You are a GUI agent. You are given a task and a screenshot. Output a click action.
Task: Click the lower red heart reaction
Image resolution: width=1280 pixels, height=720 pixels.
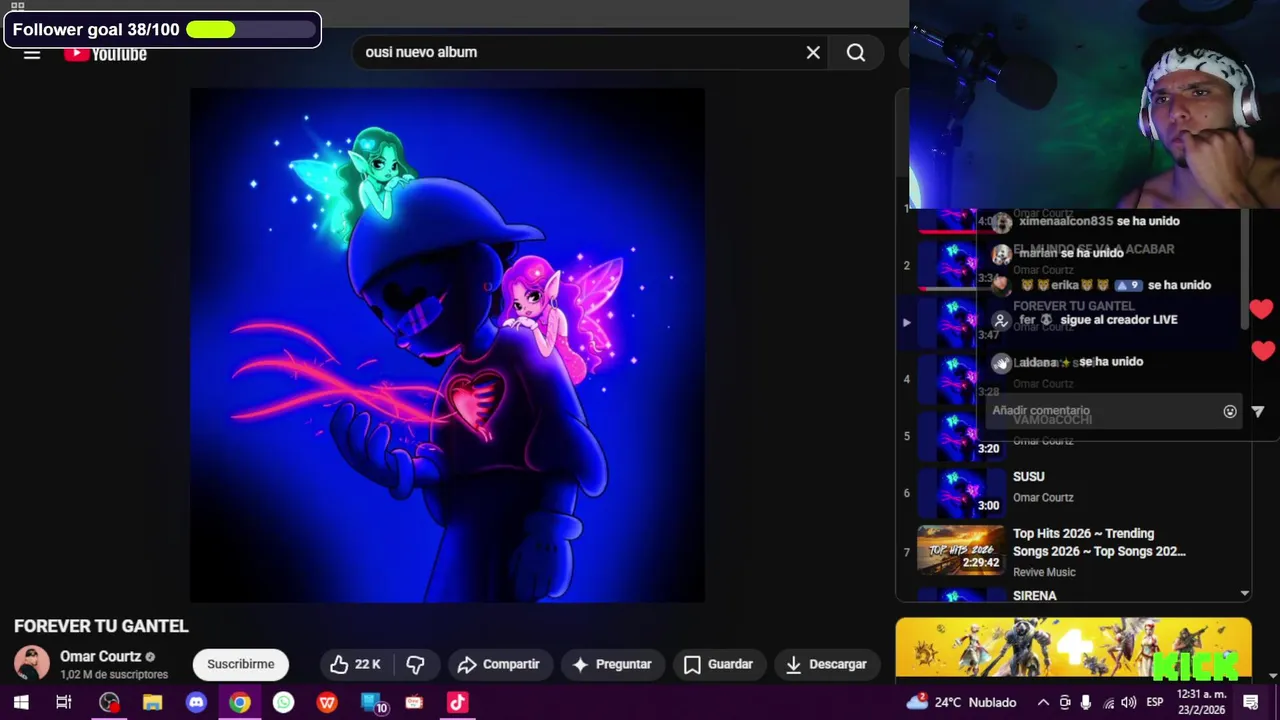(x=1263, y=350)
